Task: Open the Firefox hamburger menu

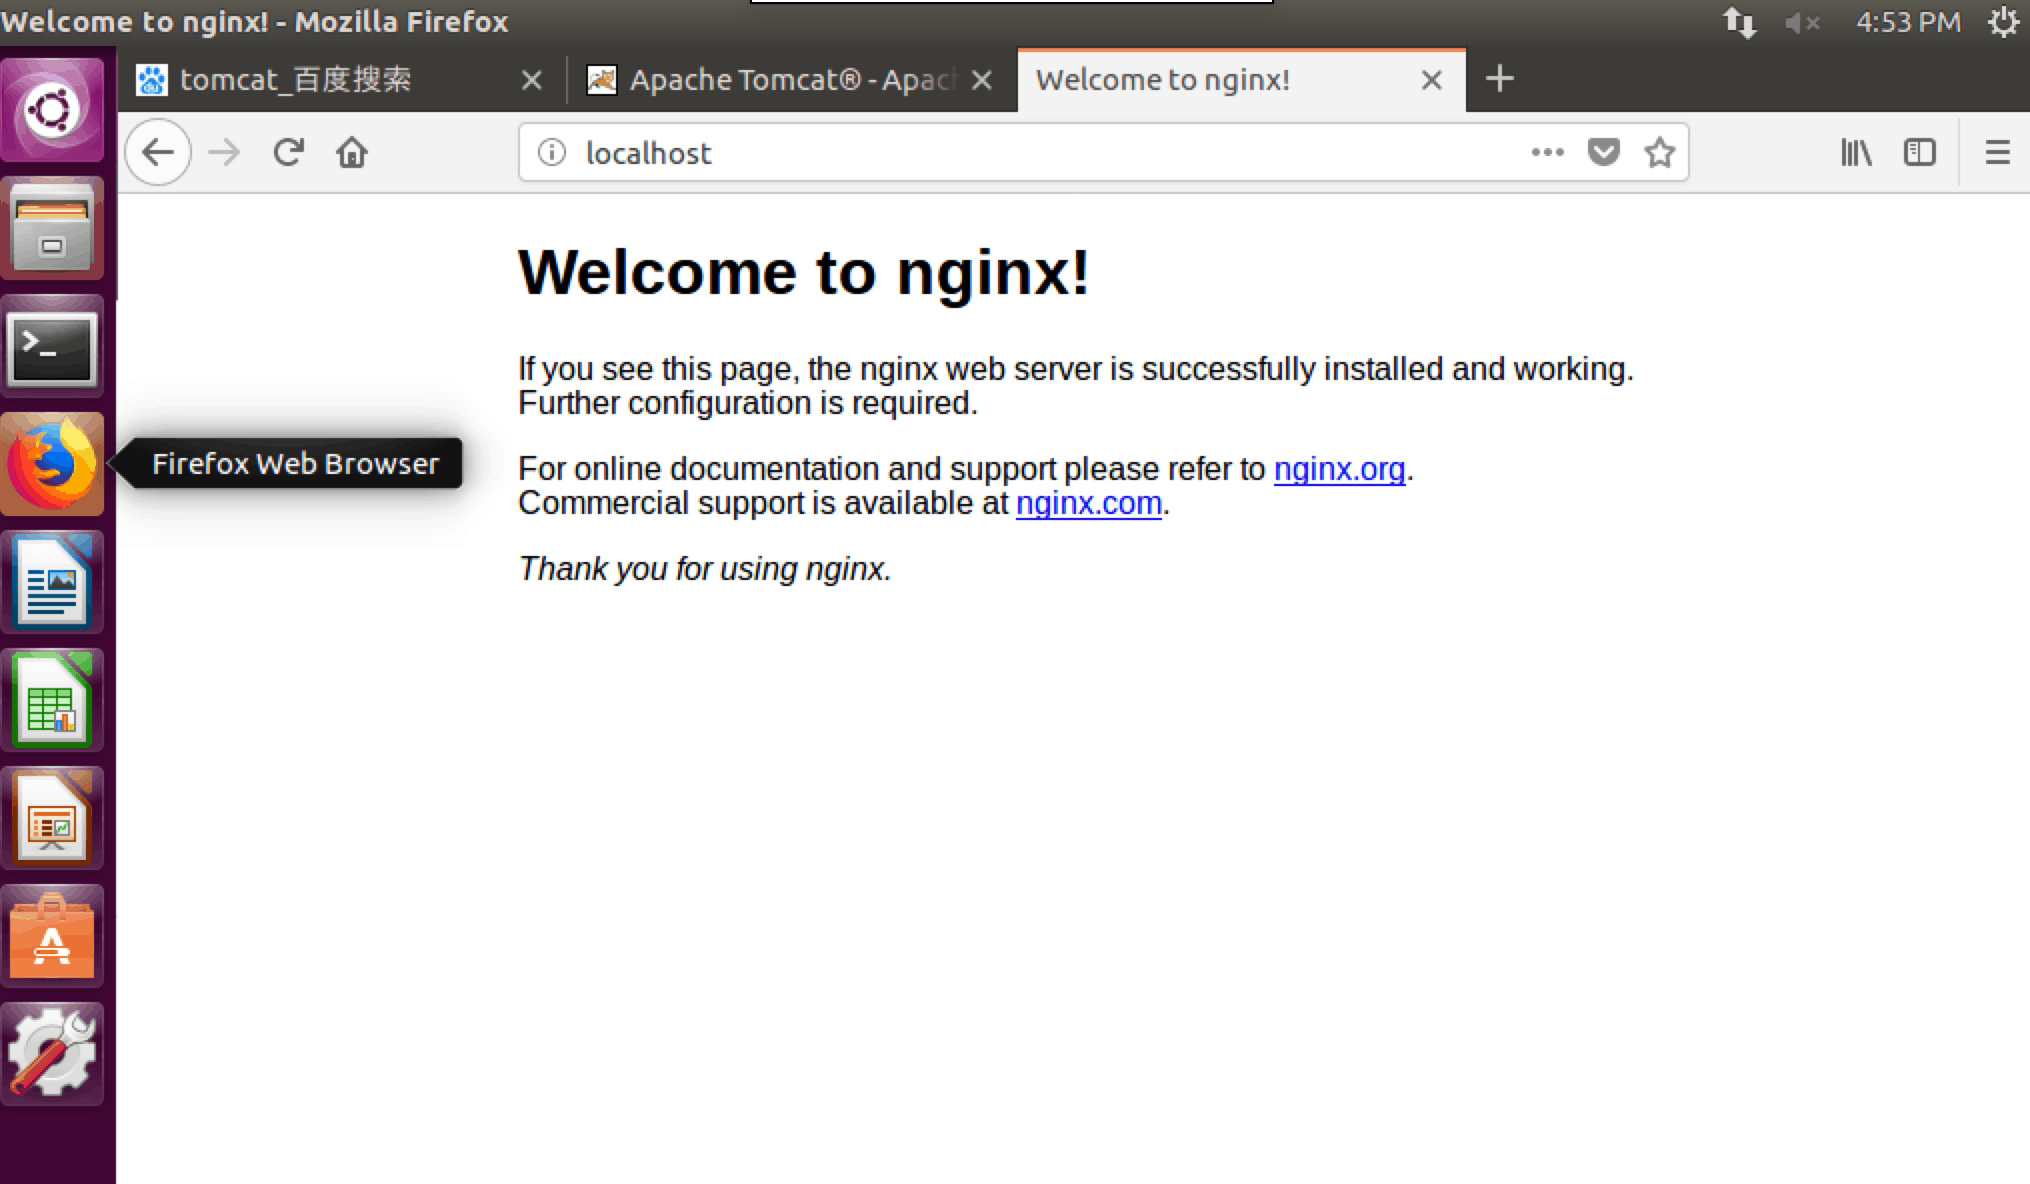Action: point(1998,152)
